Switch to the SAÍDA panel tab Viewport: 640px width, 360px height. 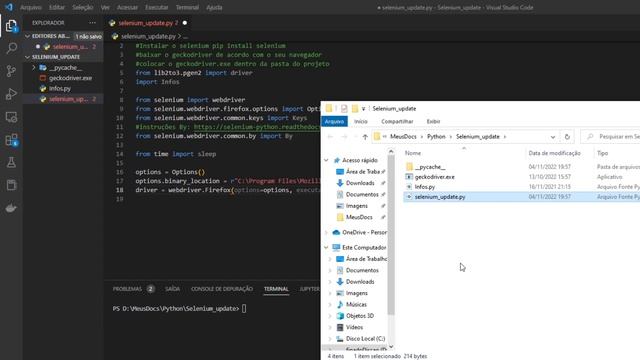pyautogui.click(x=173, y=289)
